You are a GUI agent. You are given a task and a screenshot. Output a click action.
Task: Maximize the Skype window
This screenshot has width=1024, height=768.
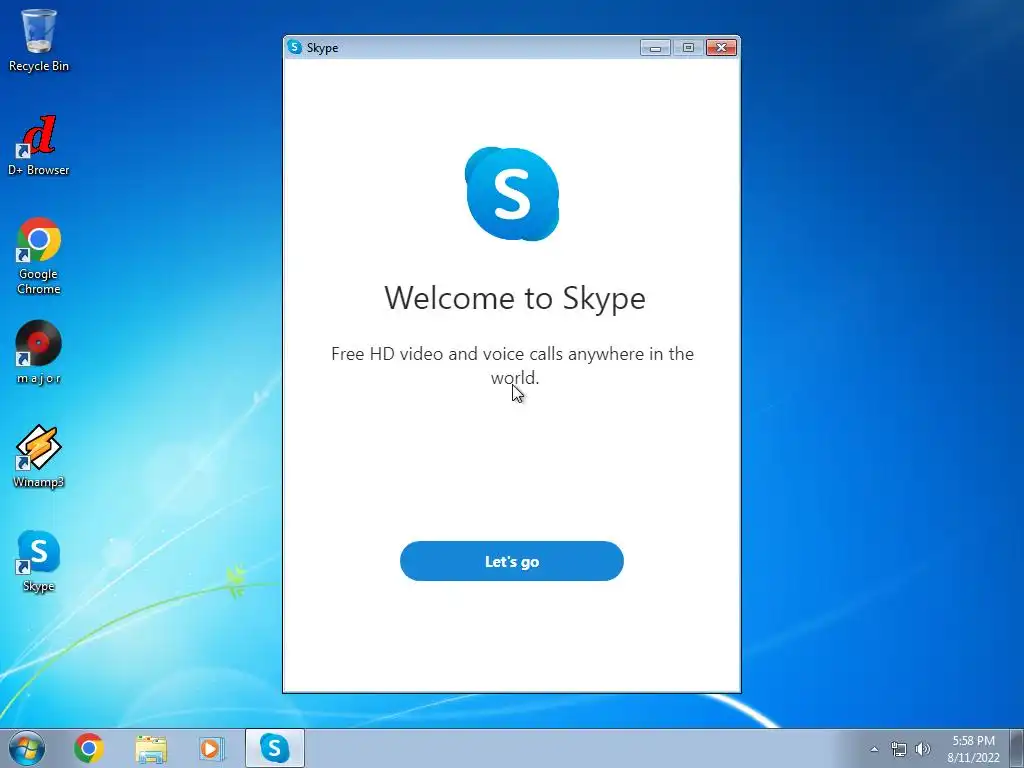click(x=688, y=48)
